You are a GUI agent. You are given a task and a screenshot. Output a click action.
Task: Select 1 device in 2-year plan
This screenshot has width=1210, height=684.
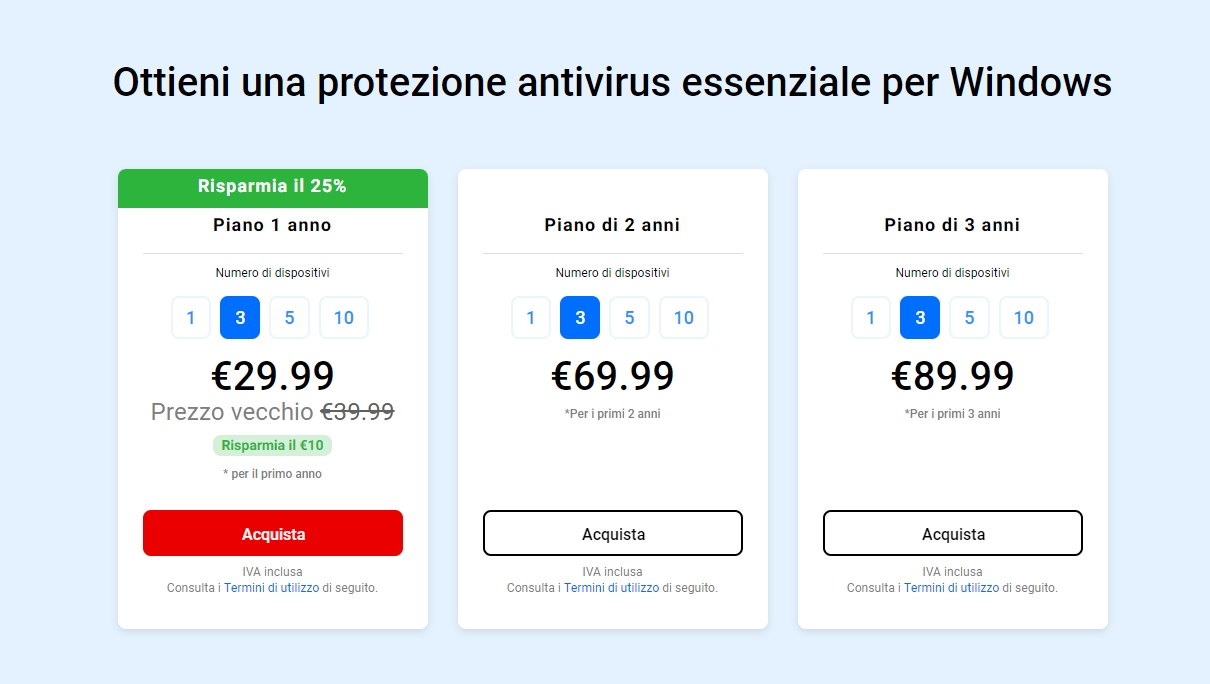click(531, 318)
